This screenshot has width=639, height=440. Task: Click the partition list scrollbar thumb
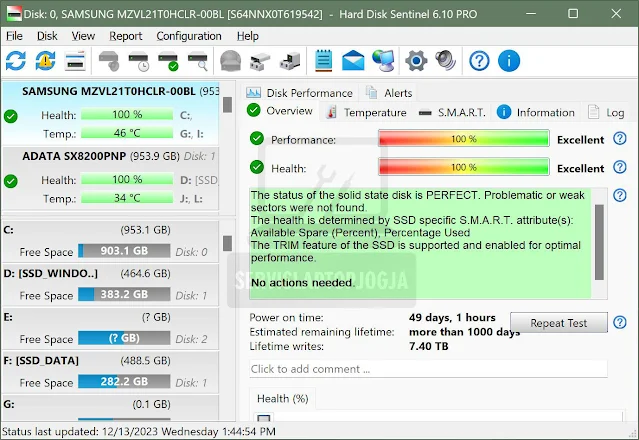227,243
